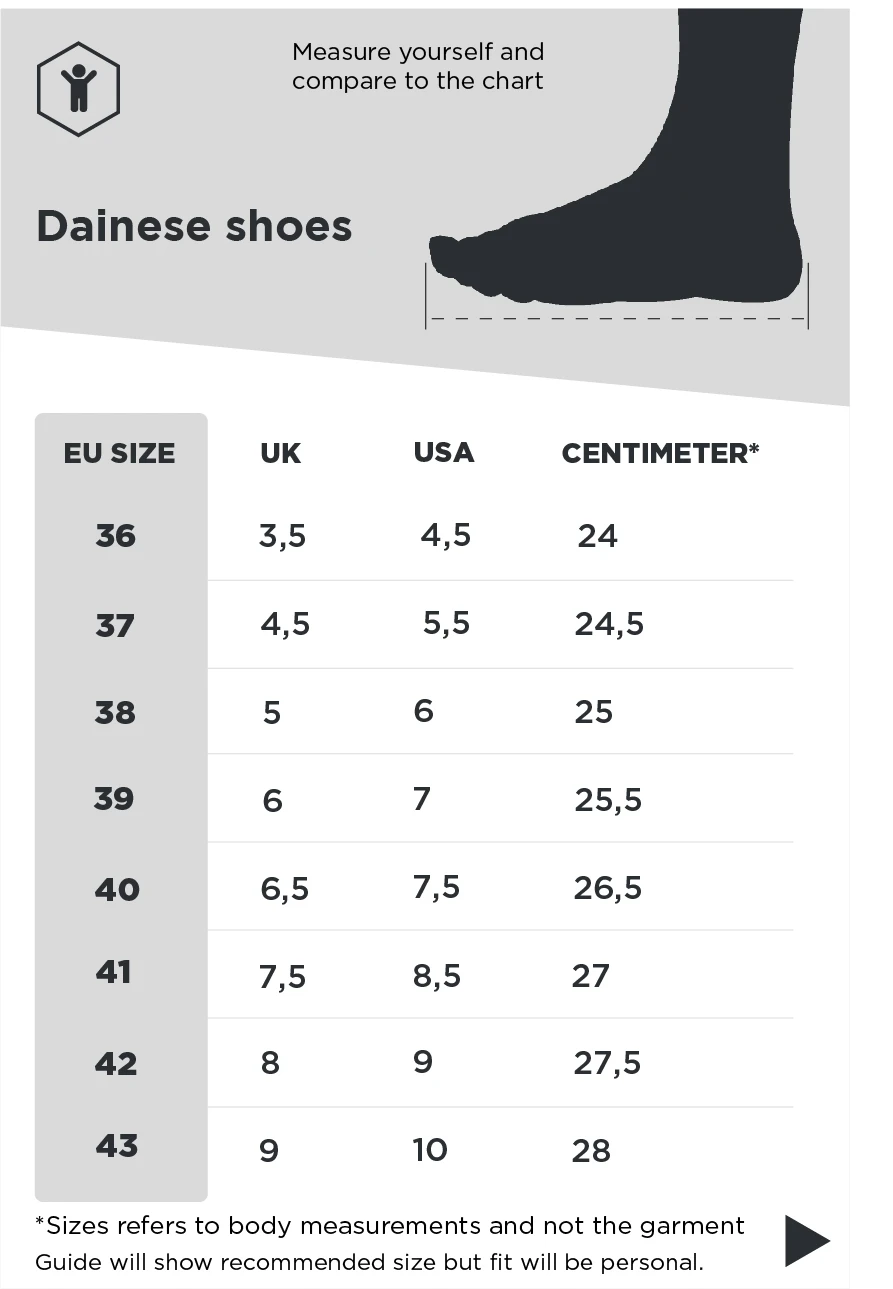The height and width of the screenshot is (1289, 893).
Task: Choose EU size 41 row
Action: click(x=114, y=972)
